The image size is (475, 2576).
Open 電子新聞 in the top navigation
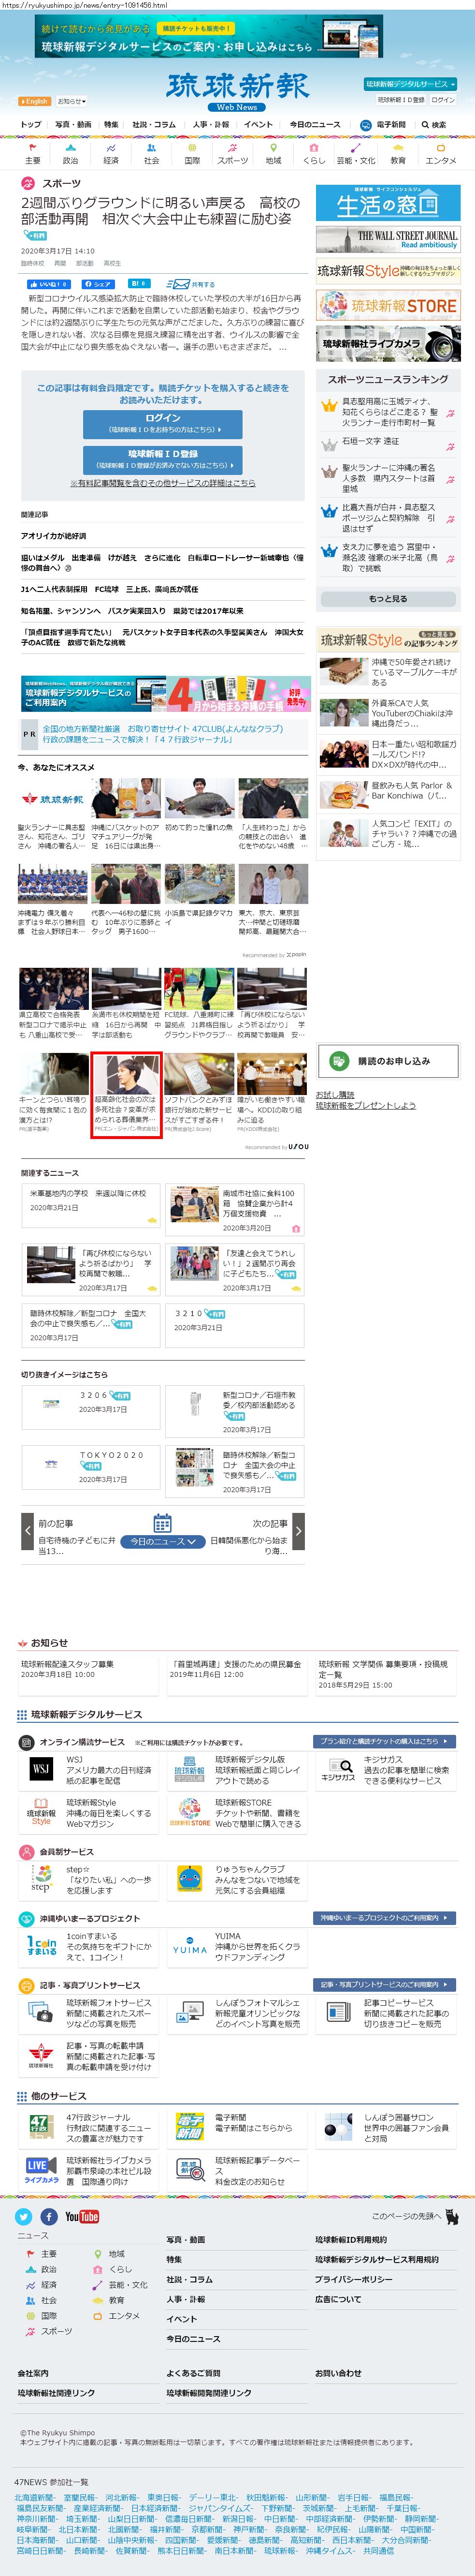(x=384, y=125)
